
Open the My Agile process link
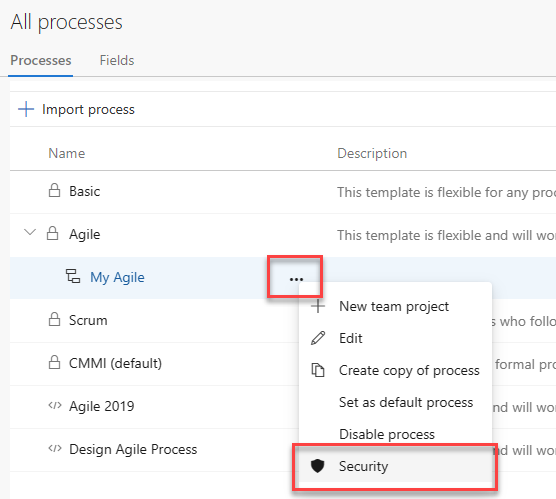pos(117,277)
